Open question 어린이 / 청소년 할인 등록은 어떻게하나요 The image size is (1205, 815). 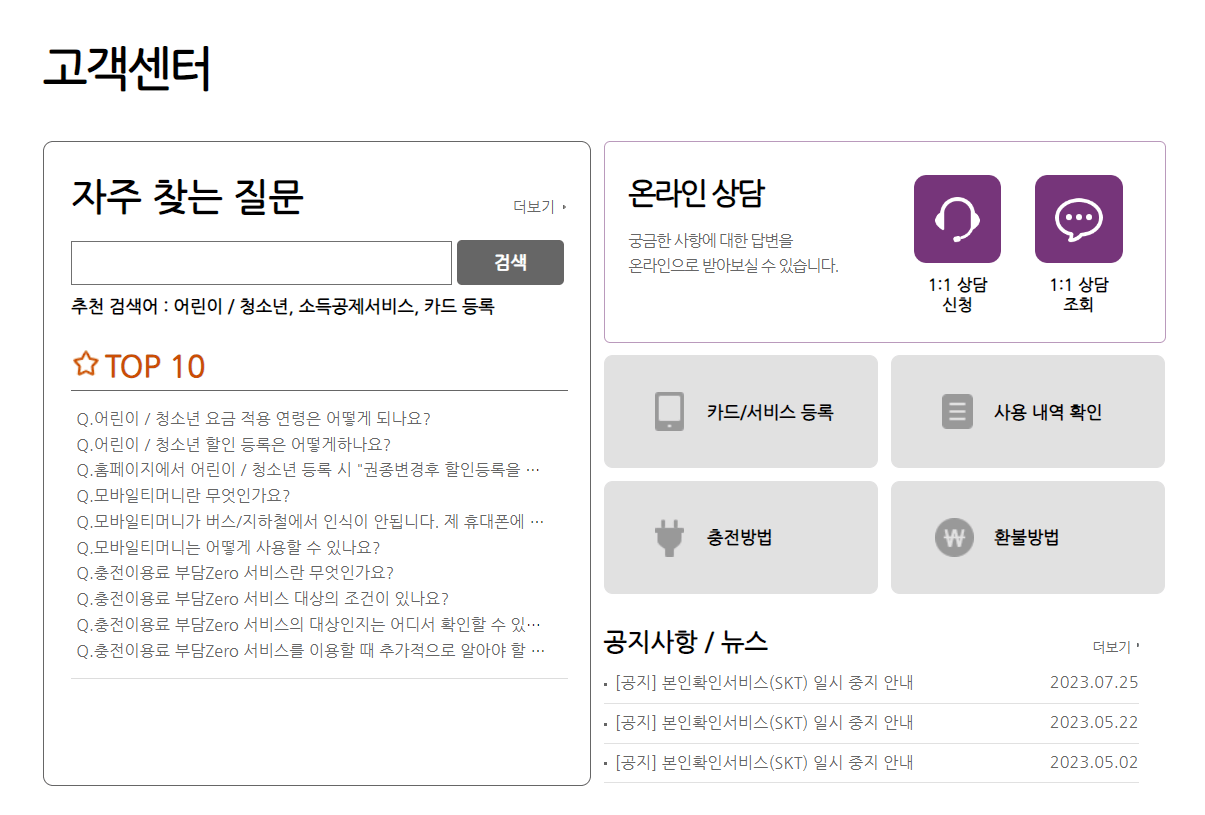233,444
